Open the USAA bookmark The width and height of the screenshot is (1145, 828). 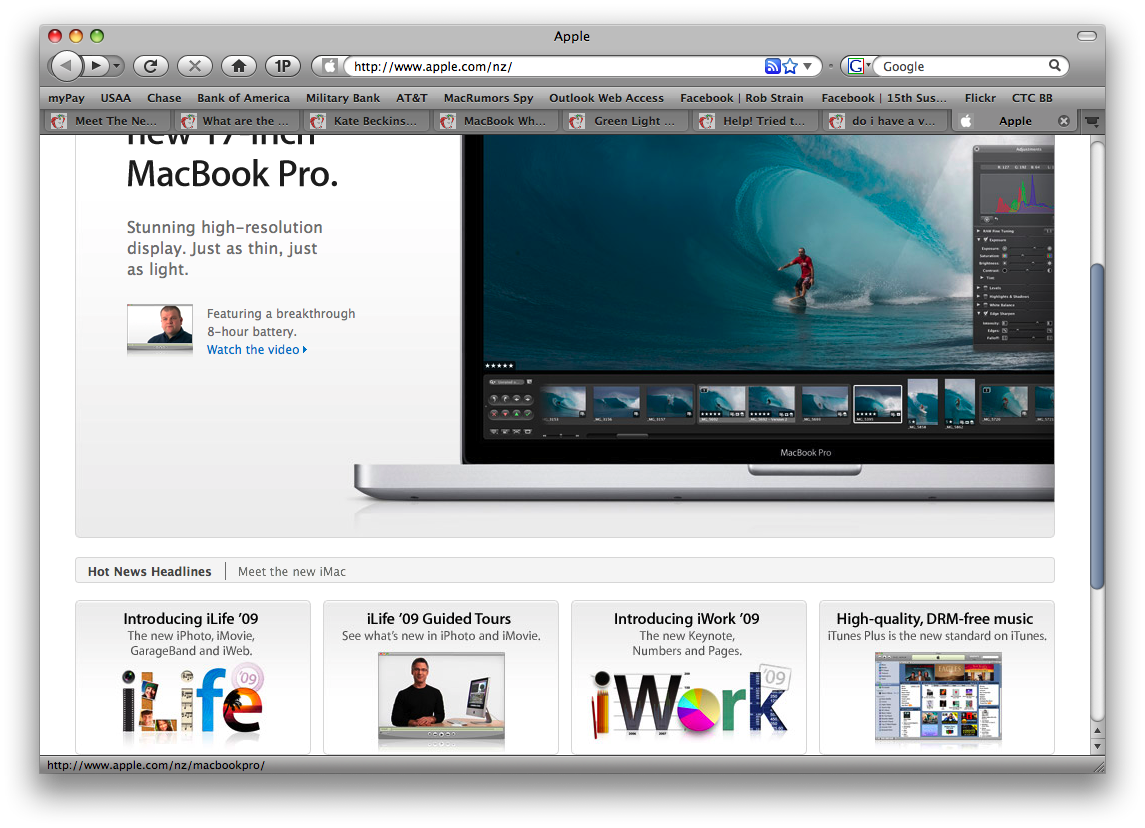click(115, 98)
